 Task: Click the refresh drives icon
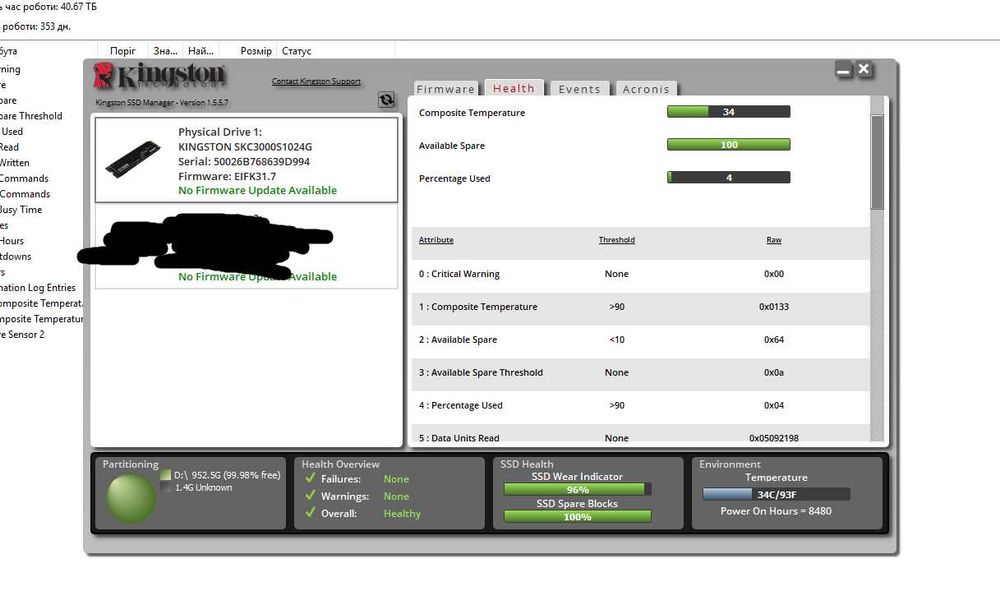tap(386, 100)
